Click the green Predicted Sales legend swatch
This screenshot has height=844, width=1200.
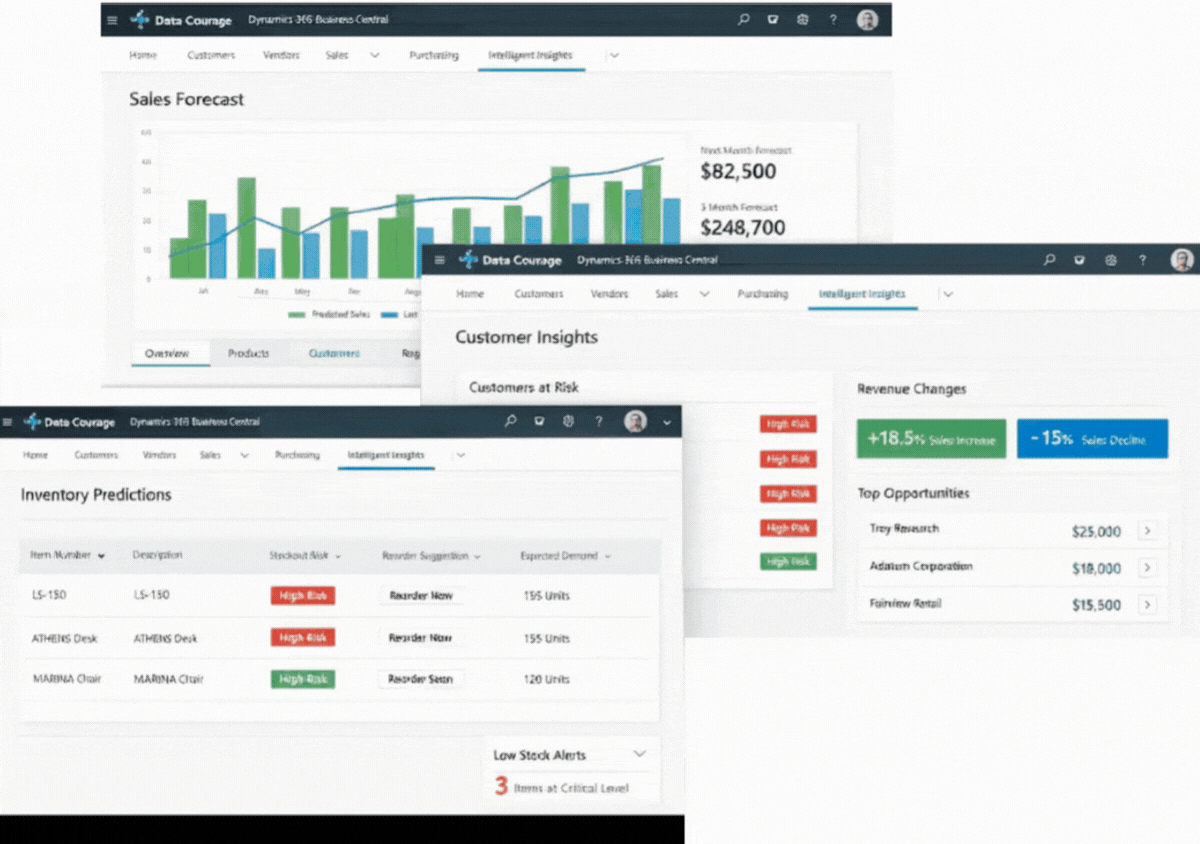click(297, 314)
